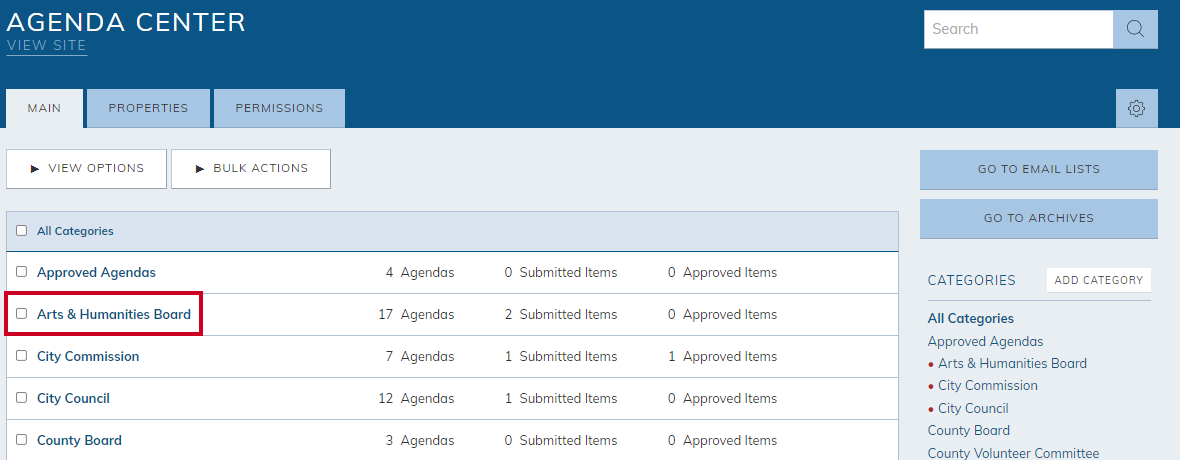This screenshot has height=460, width=1180.
Task: Tick the All Categories checkbox
Action: coord(22,230)
